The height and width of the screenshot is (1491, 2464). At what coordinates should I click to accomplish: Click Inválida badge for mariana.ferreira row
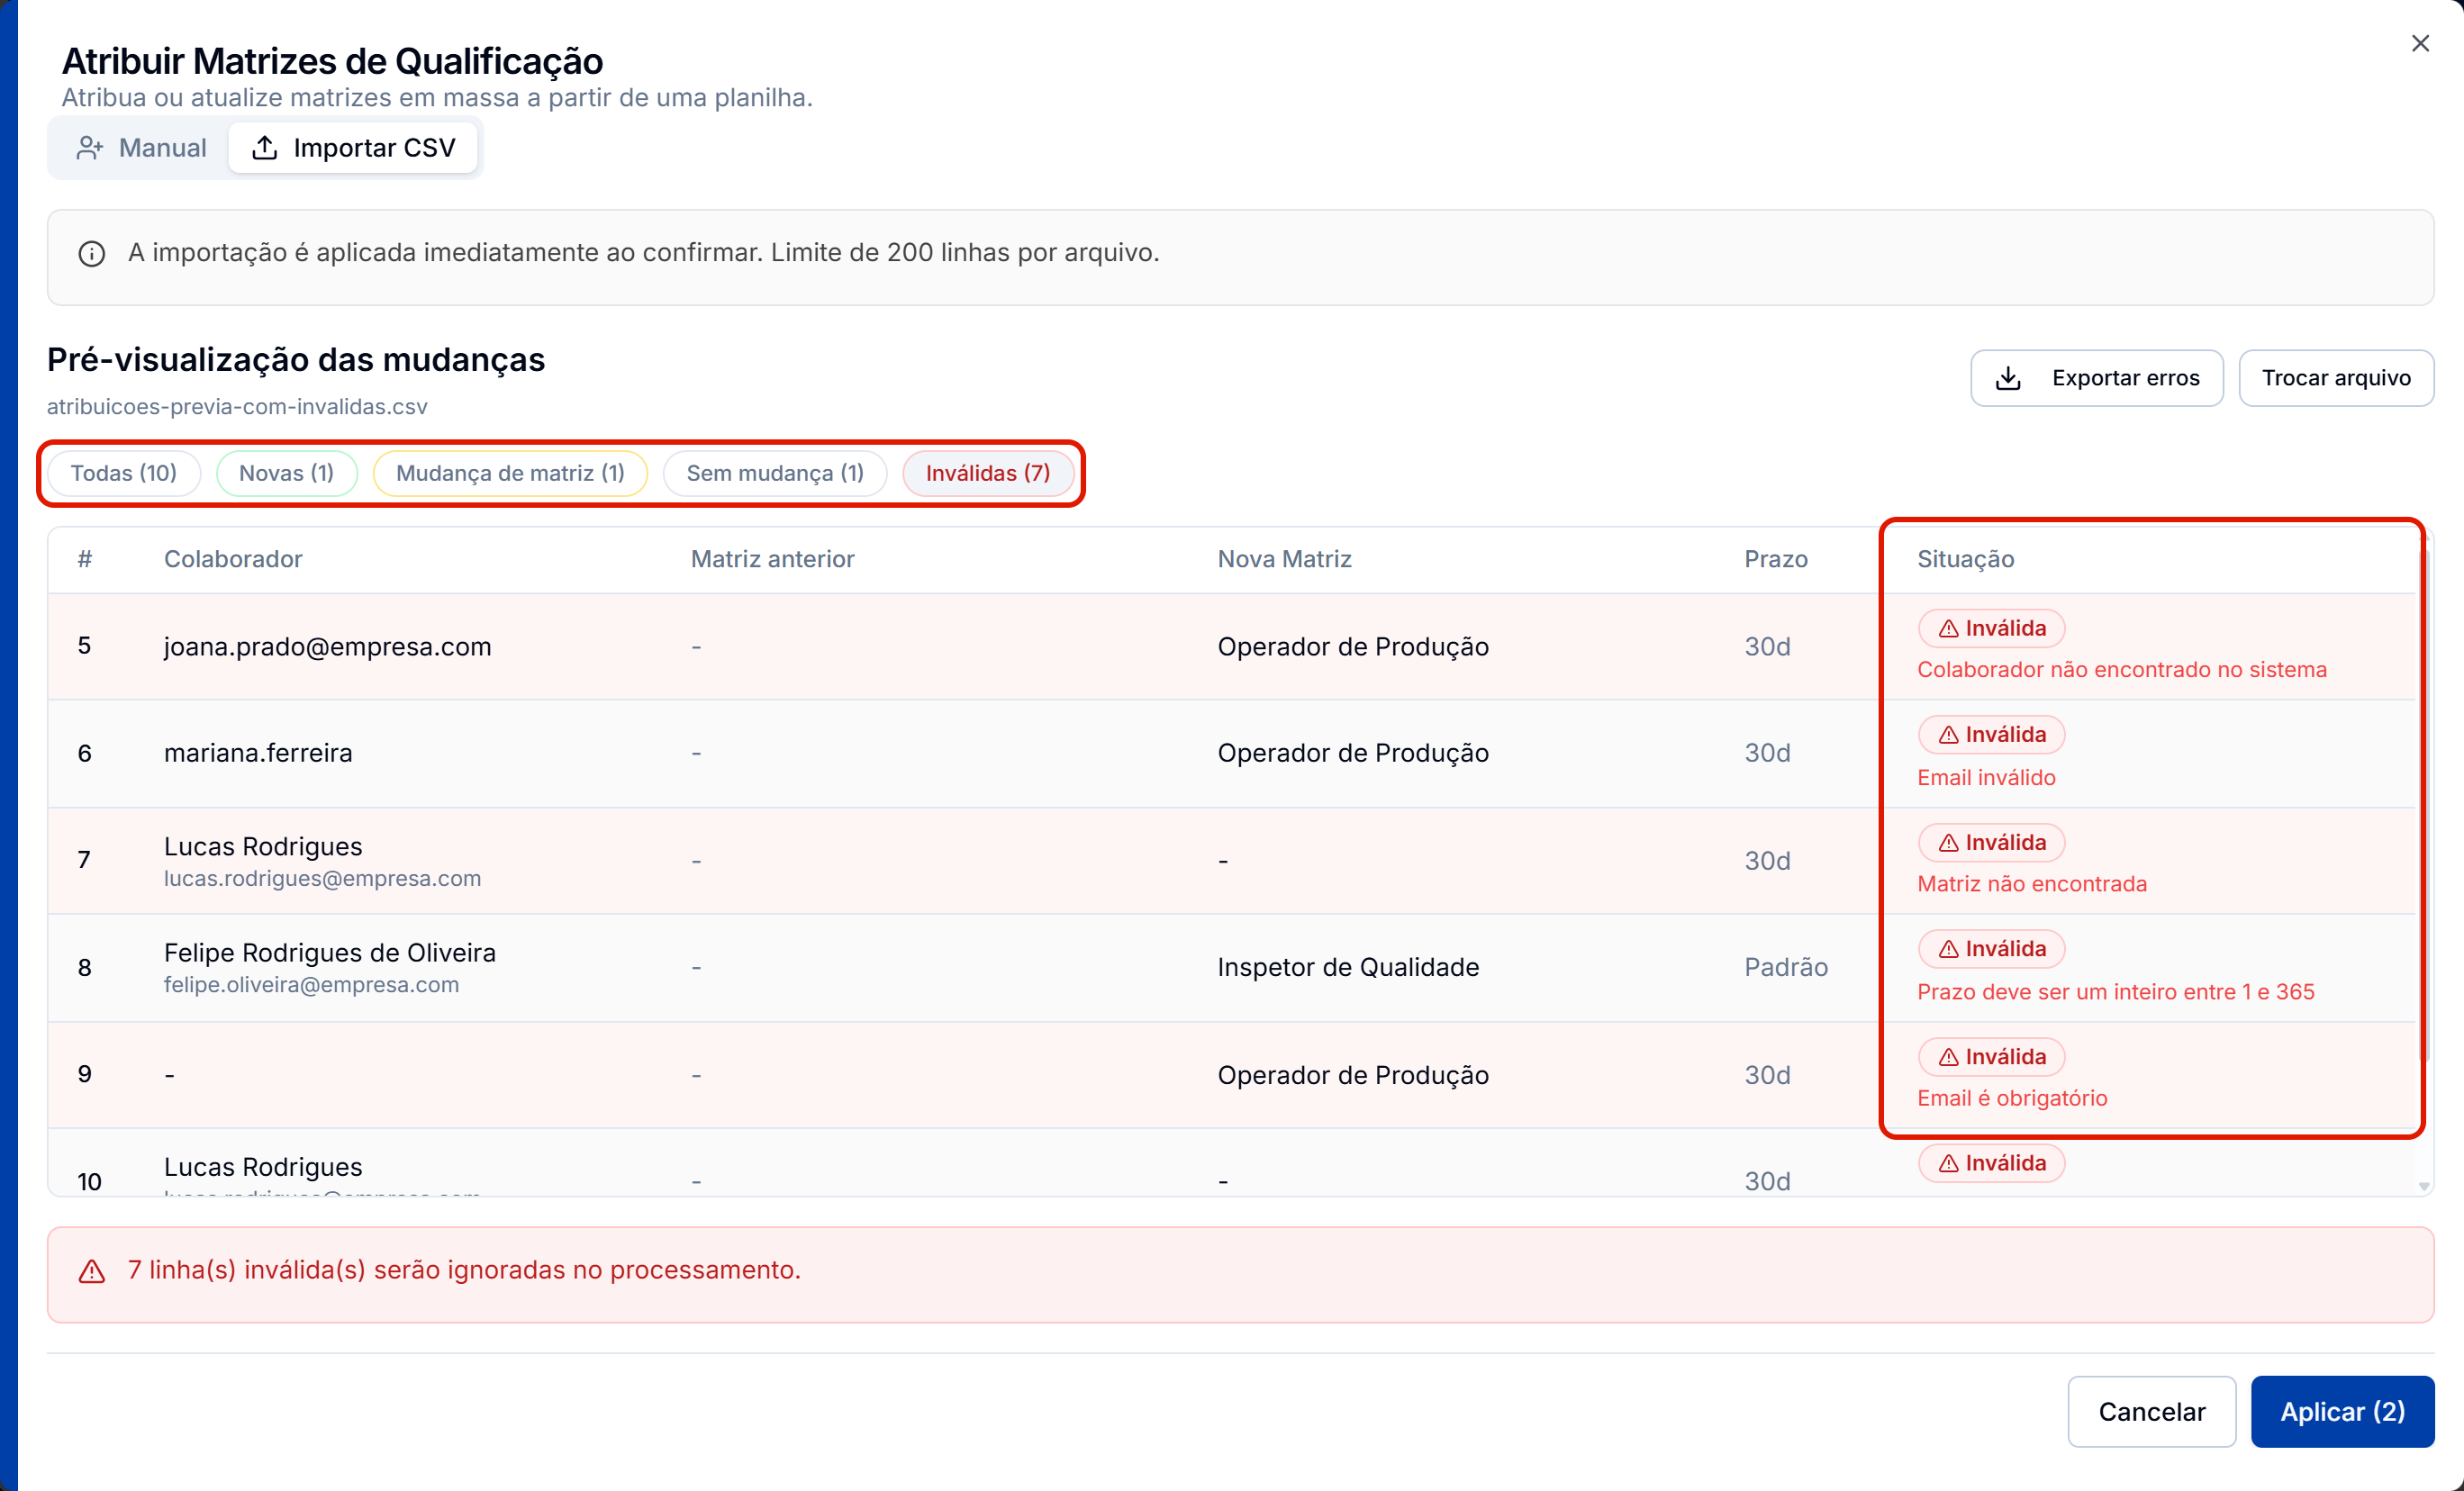(1992, 735)
